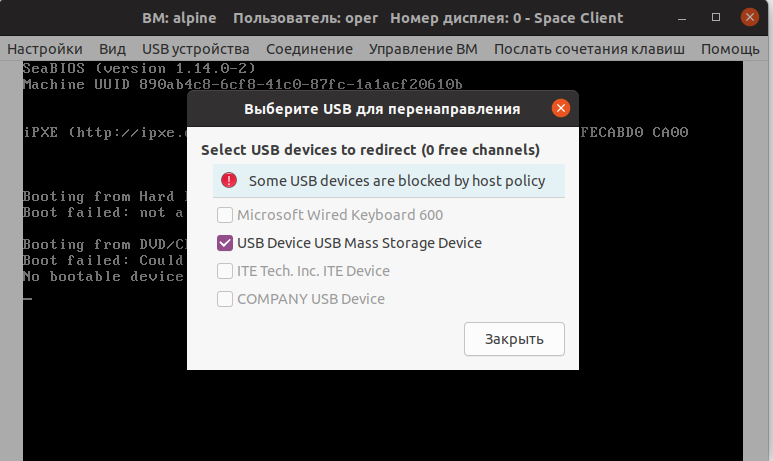
Task: Maximize the Space Client window
Action: click(x=716, y=18)
